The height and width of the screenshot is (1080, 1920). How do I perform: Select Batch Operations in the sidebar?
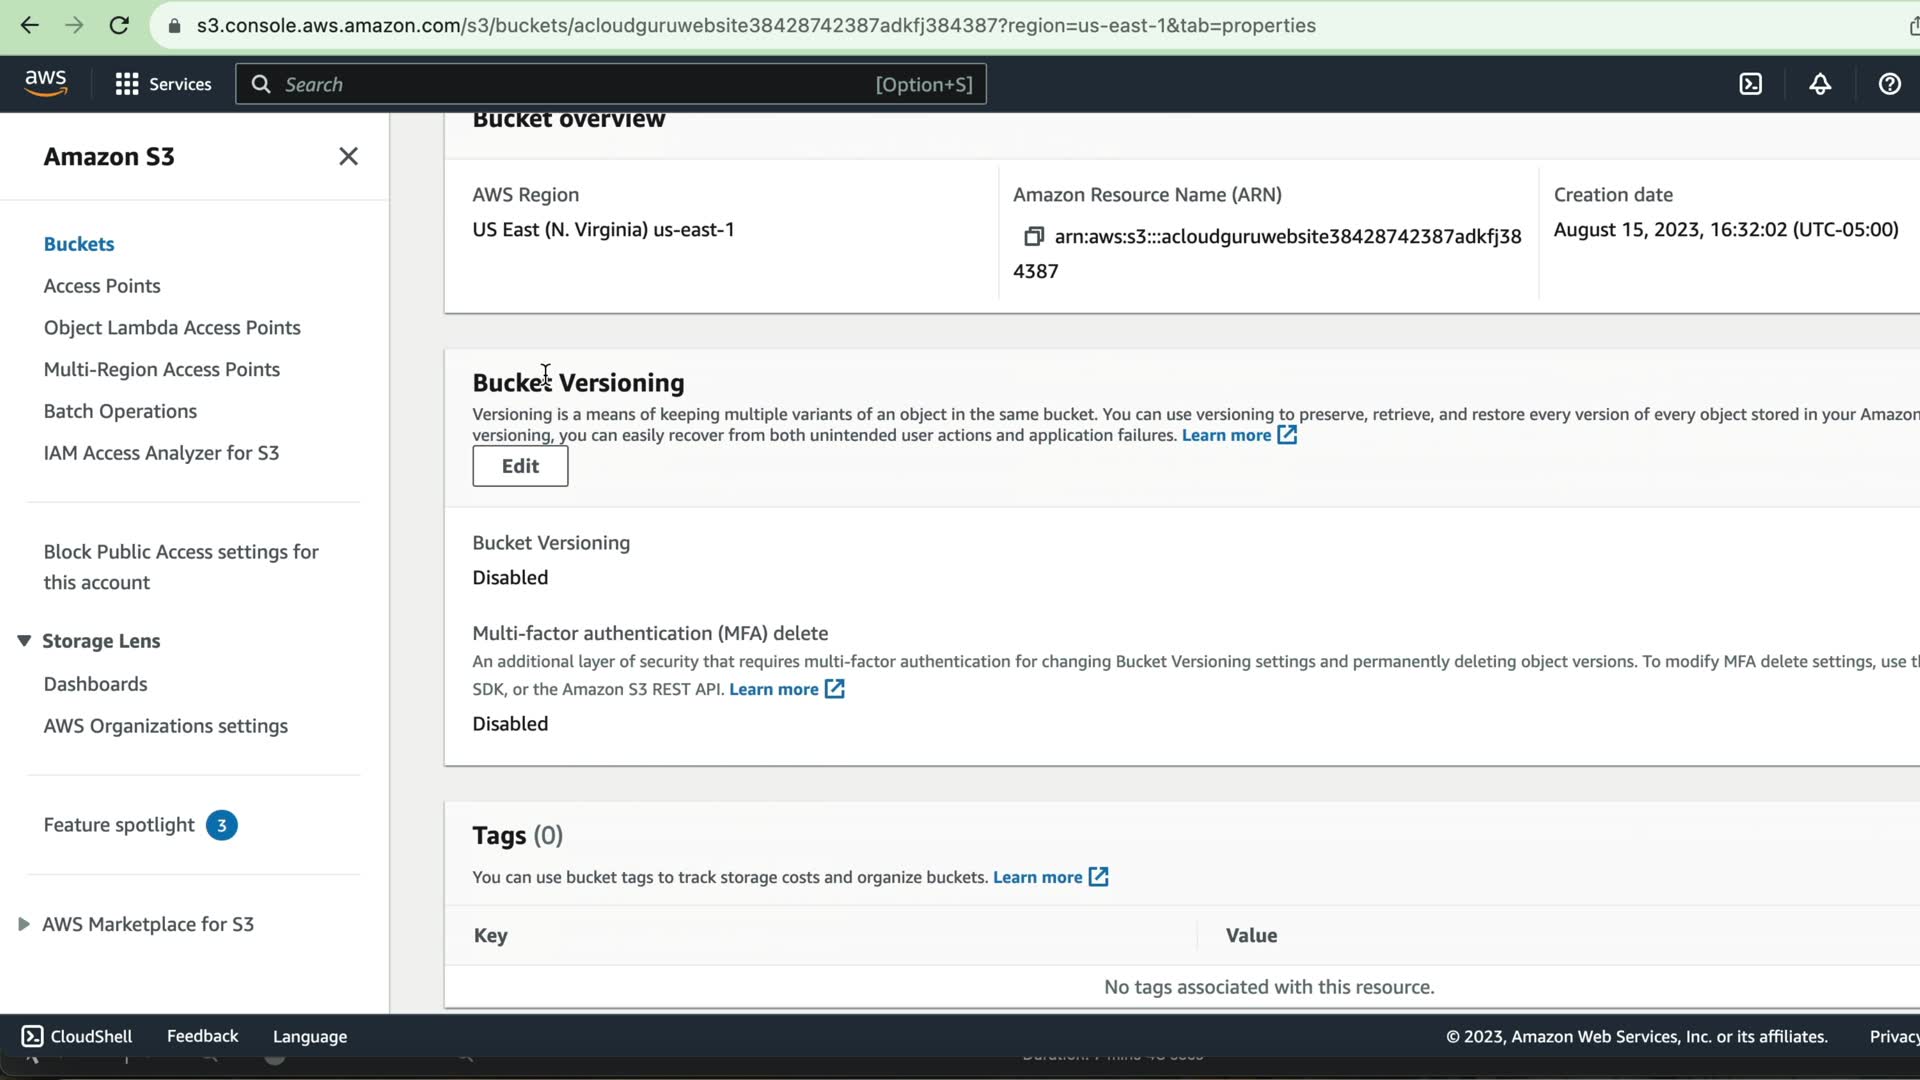pyautogui.click(x=120, y=411)
